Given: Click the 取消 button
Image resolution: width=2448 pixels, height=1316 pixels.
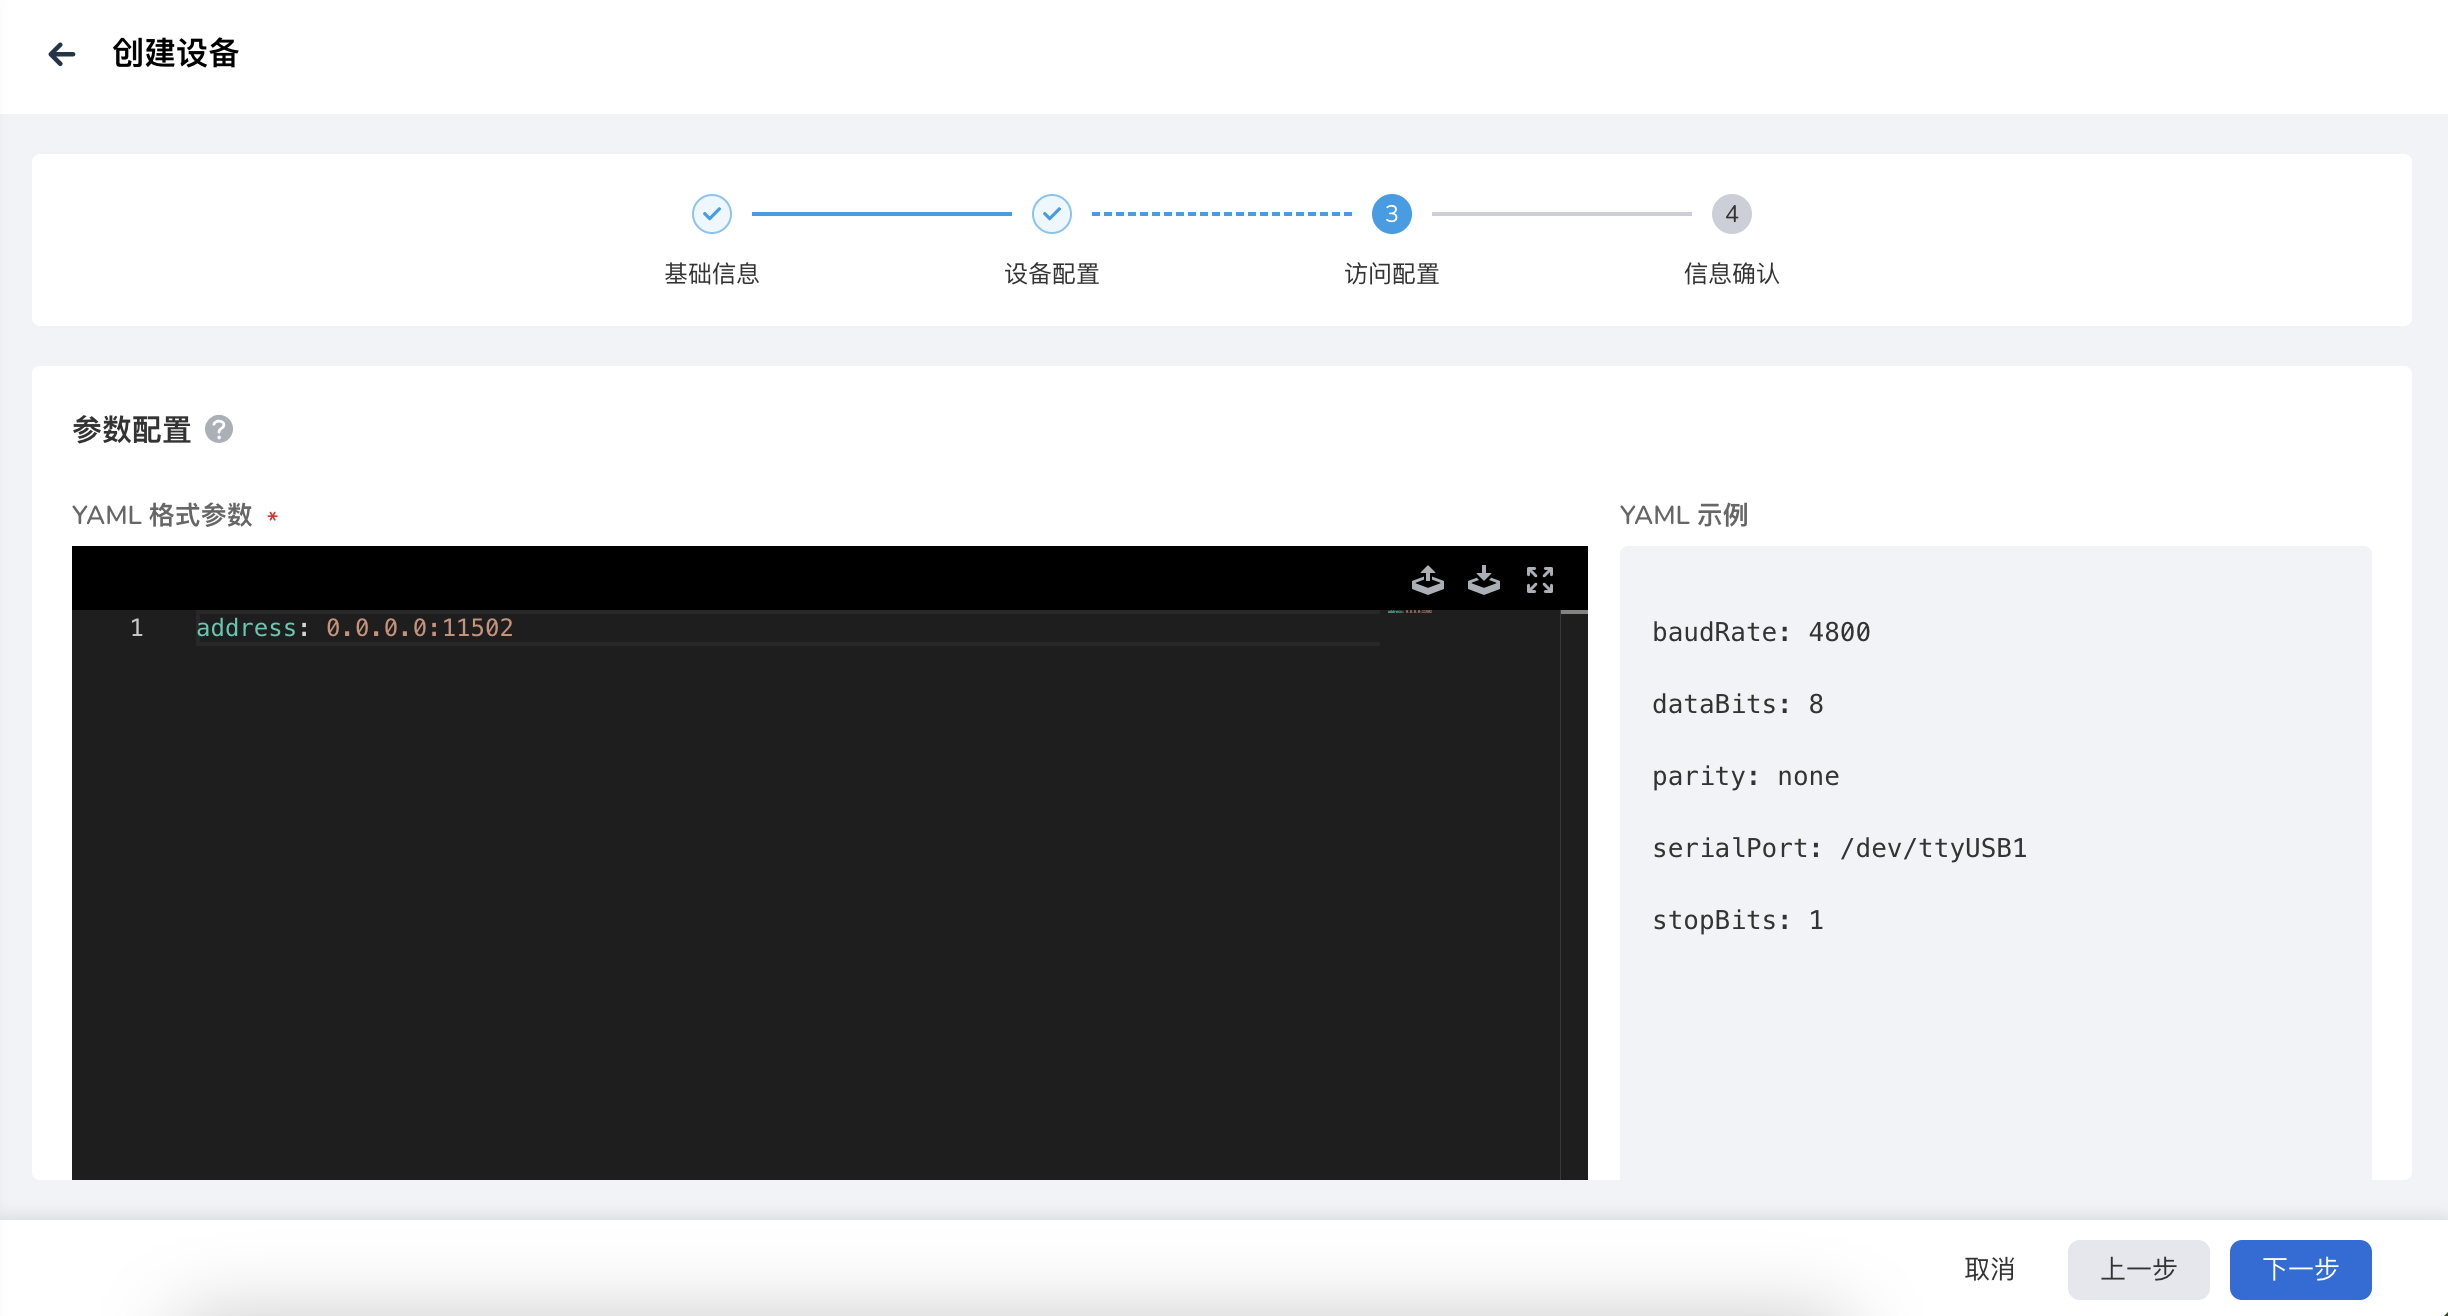Looking at the screenshot, I should coord(1990,1269).
